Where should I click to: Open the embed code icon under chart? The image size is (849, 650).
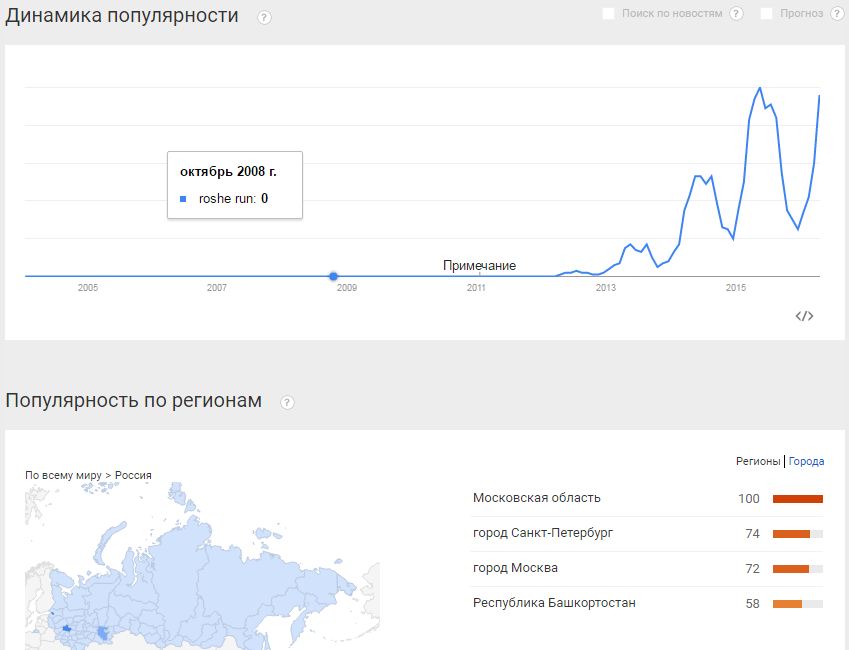pyautogui.click(x=804, y=316)
